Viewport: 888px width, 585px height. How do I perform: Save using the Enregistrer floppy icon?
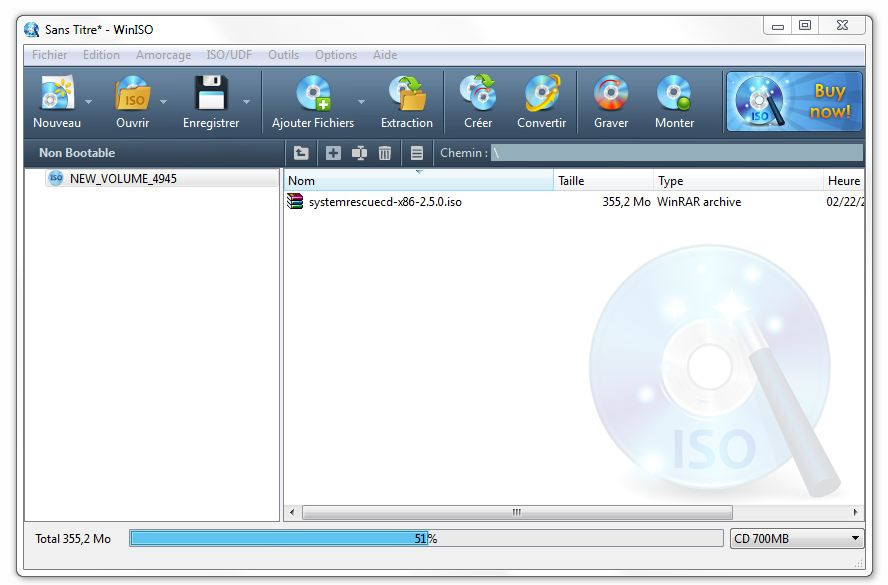[x=211, y=95]
